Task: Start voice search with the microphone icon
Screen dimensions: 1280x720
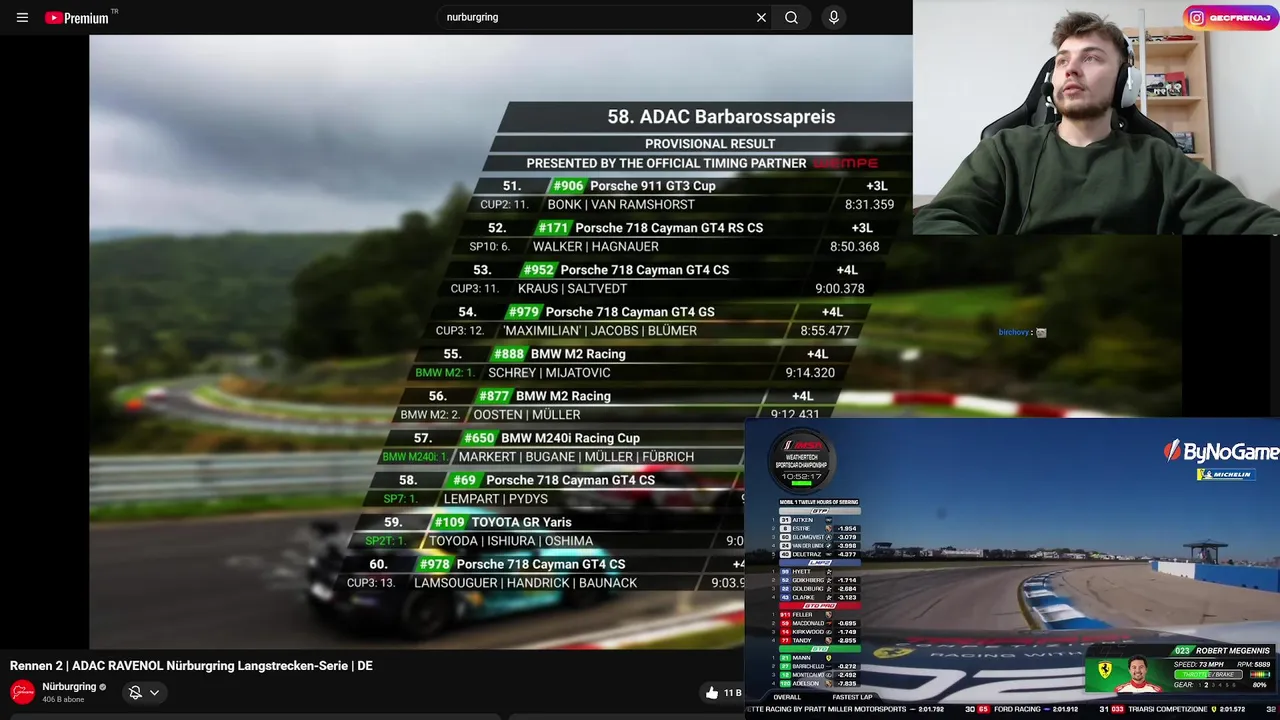Action: click(x=833, y=17)
